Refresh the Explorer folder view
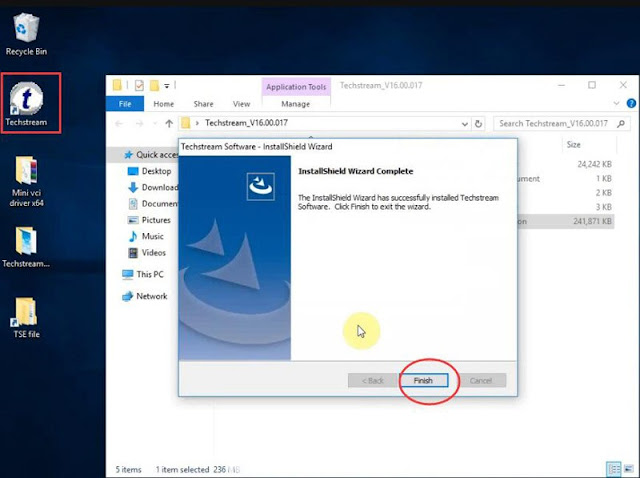Screen dimensions: 640x478 coord(478,124)
